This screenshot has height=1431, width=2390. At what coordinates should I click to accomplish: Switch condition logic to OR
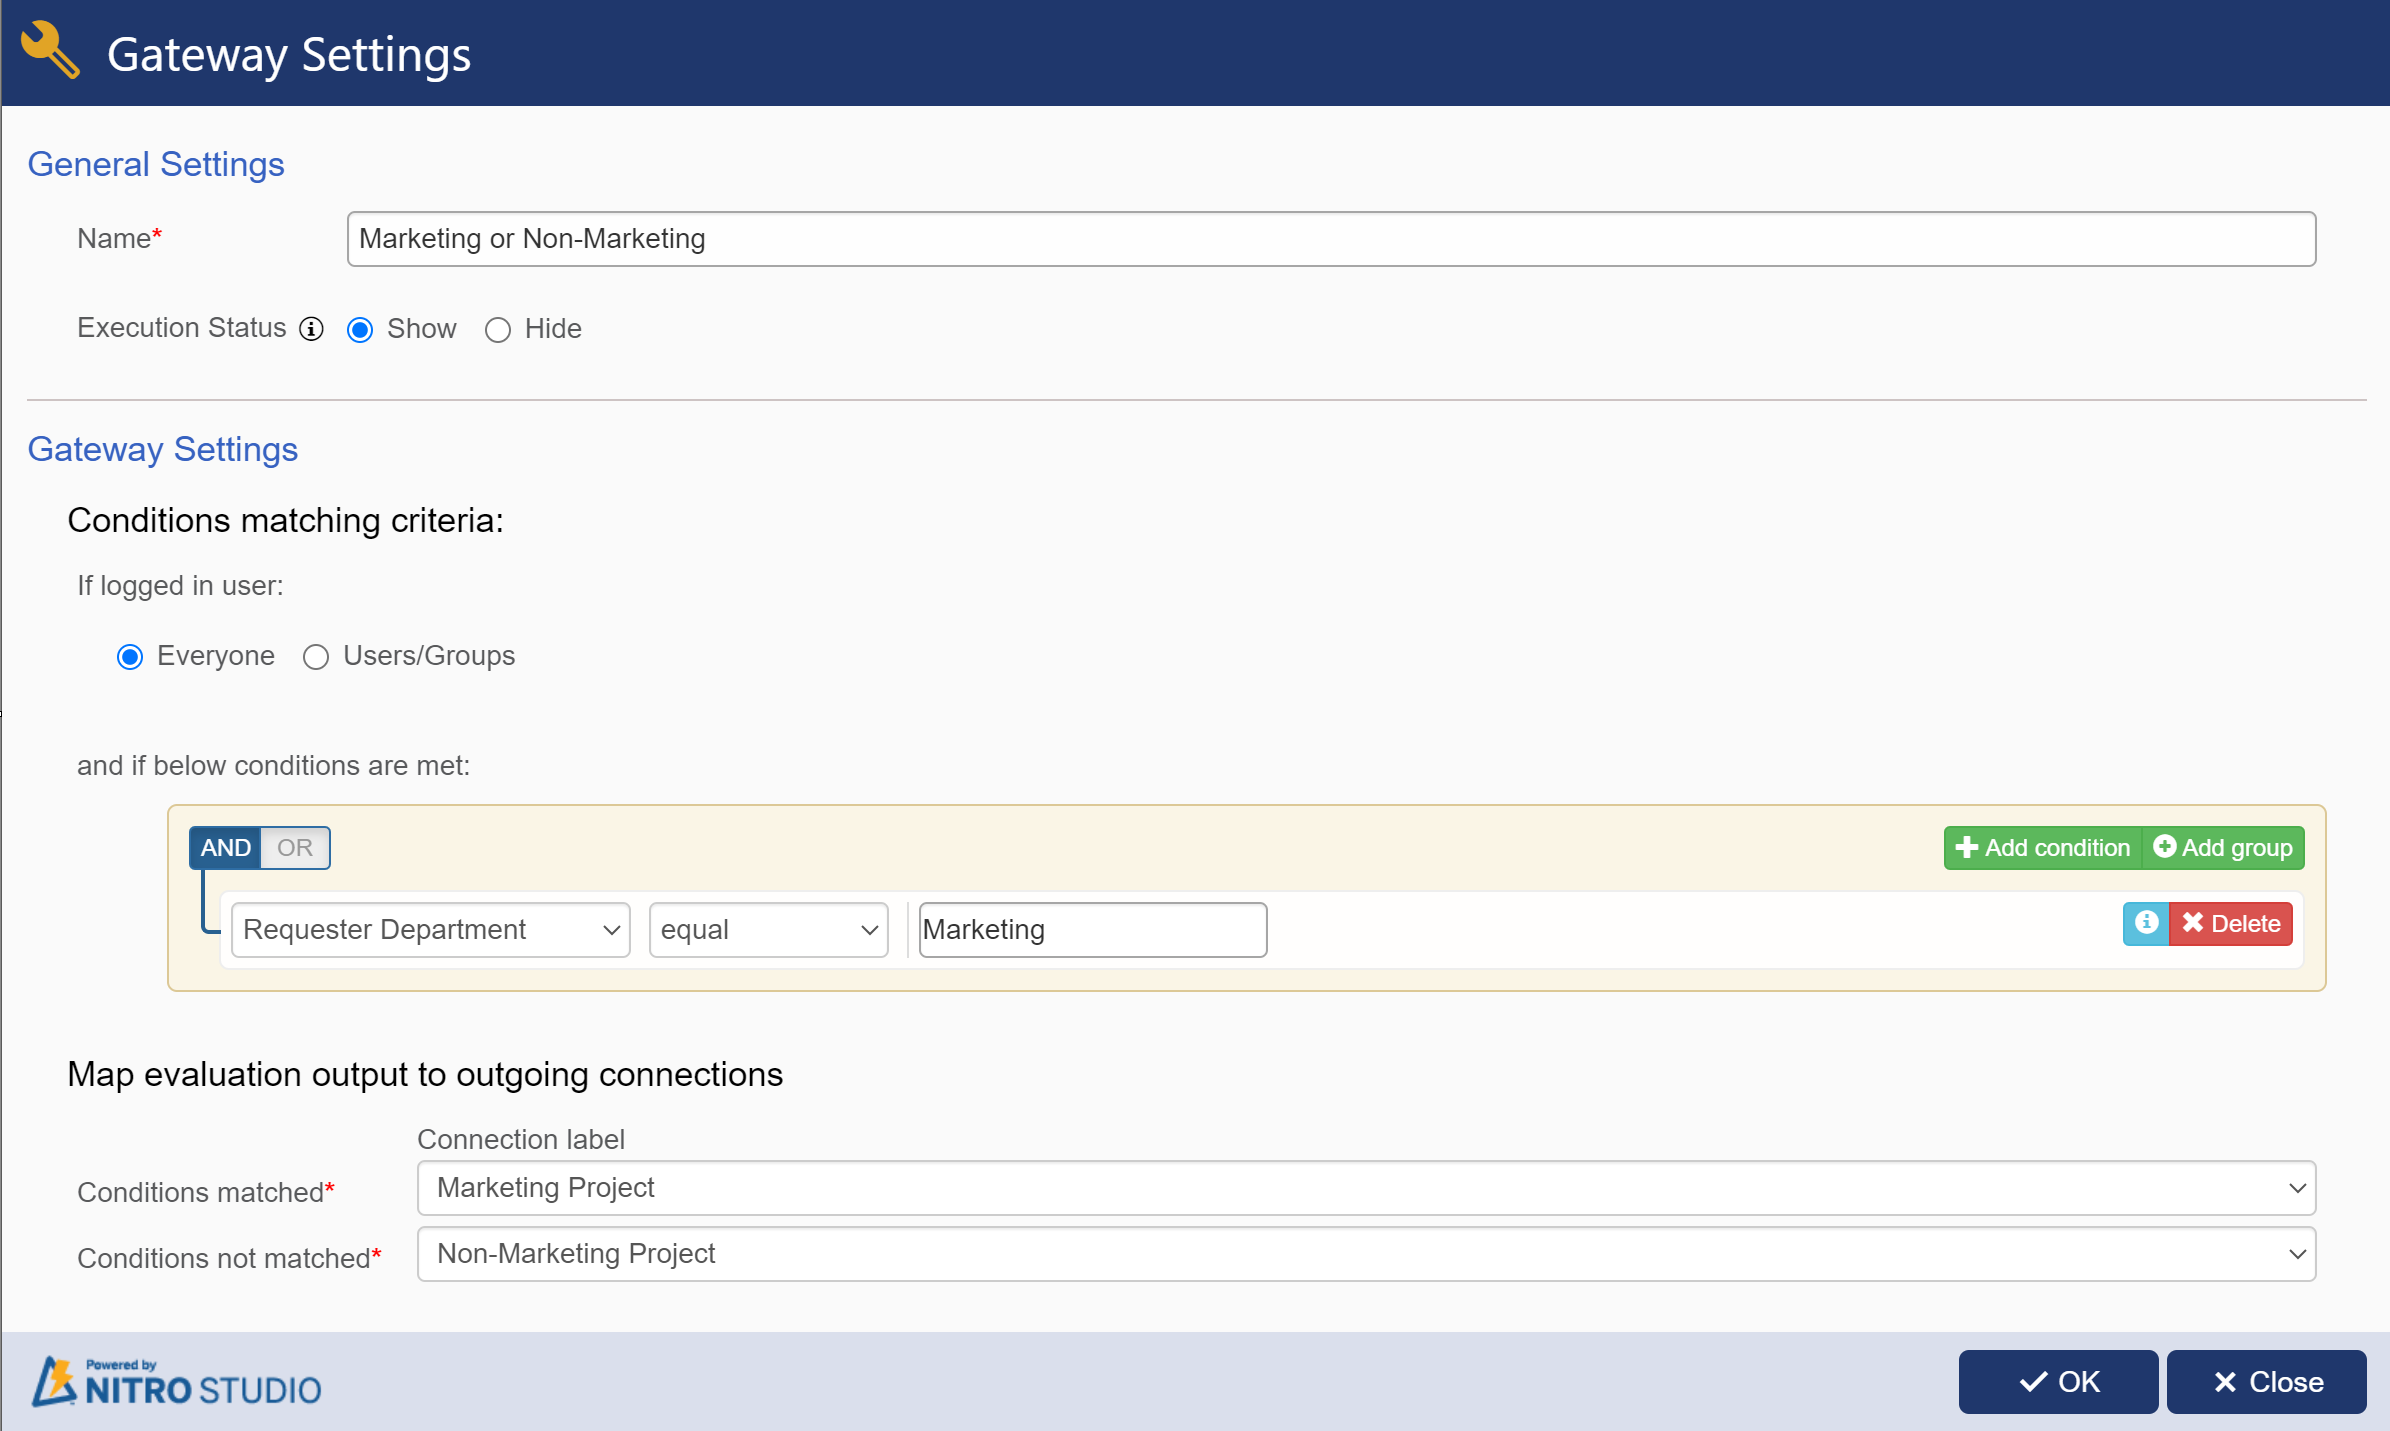click(x=291, y=847)
